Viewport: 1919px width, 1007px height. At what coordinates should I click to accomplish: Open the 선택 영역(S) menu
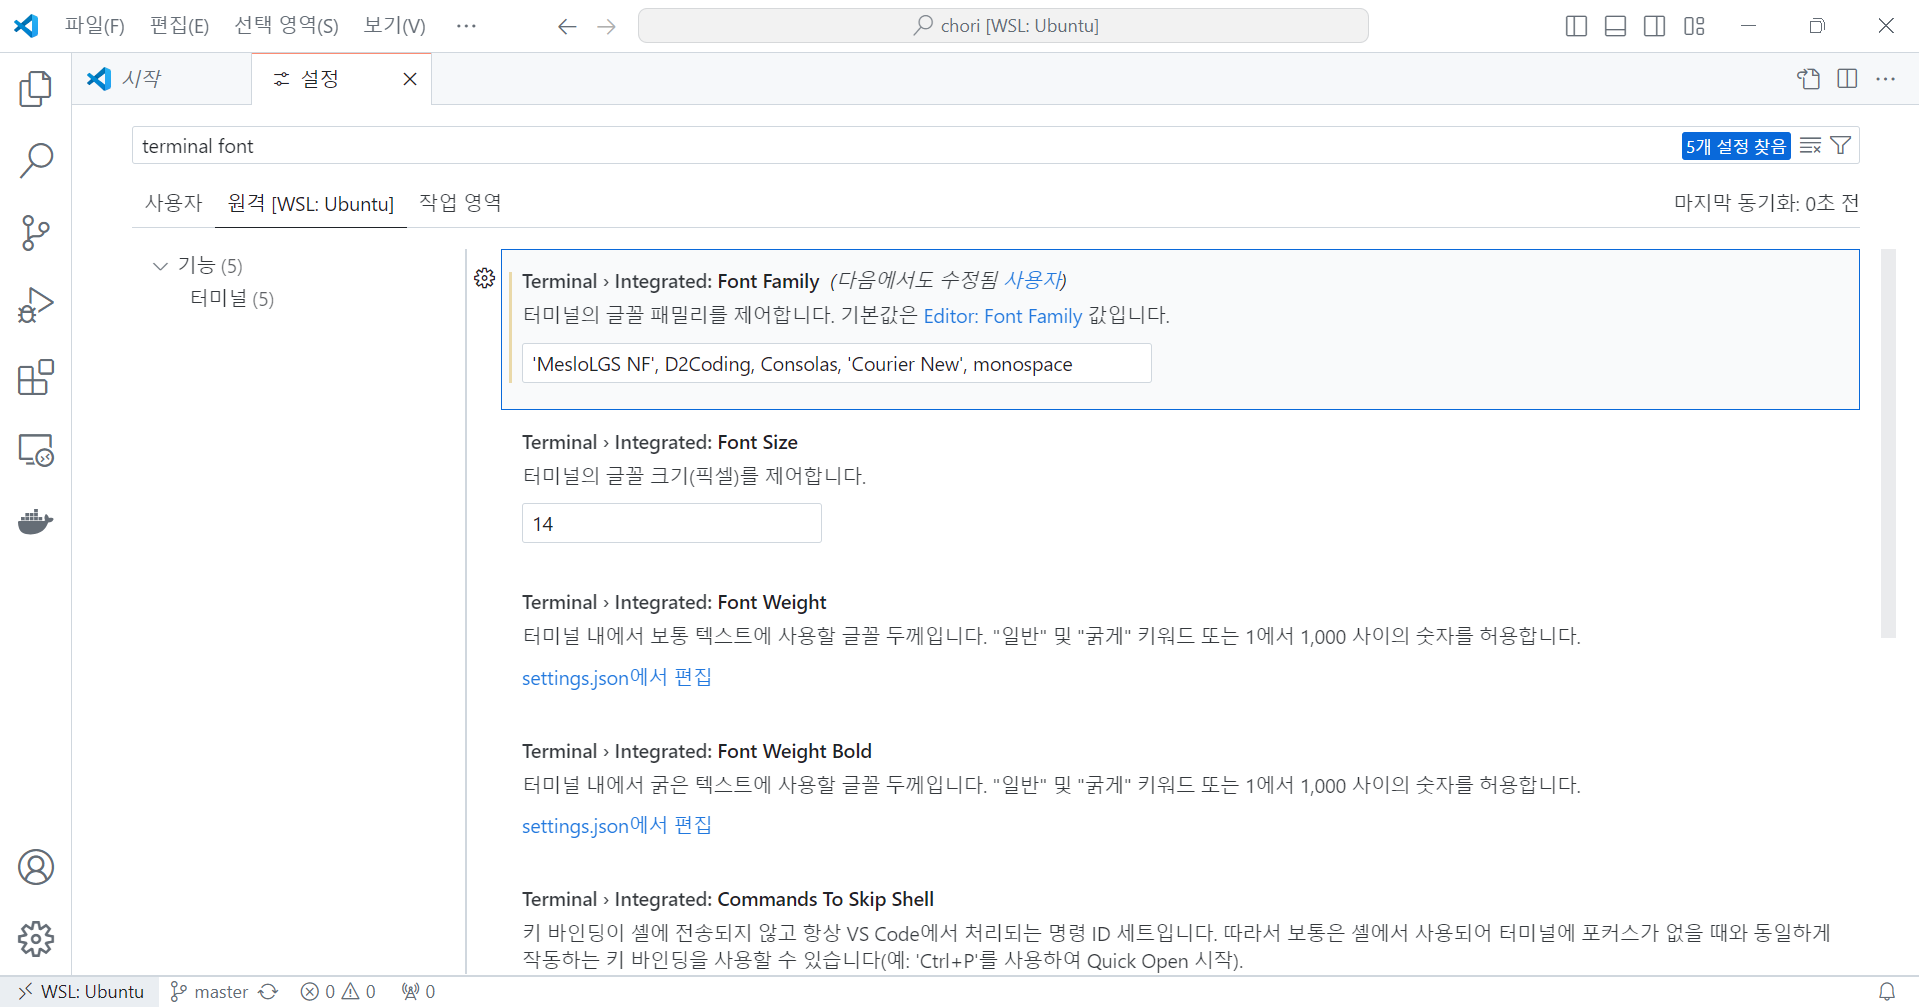[x=286, y=26]
